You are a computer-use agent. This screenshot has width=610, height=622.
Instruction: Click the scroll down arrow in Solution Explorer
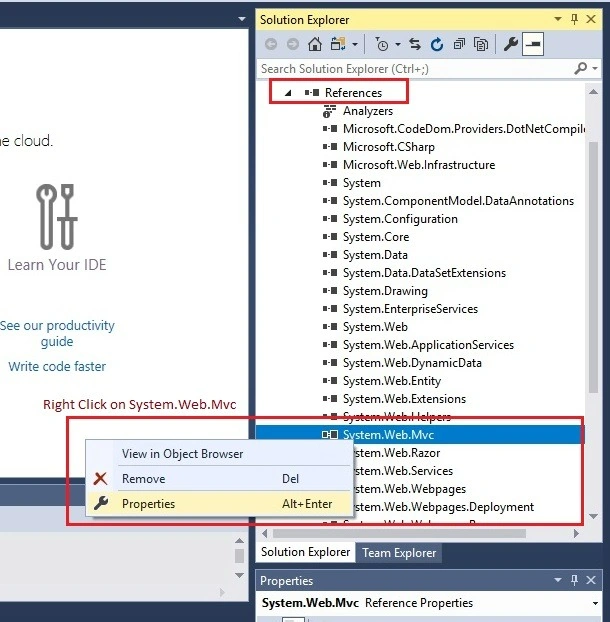(593, 516)
